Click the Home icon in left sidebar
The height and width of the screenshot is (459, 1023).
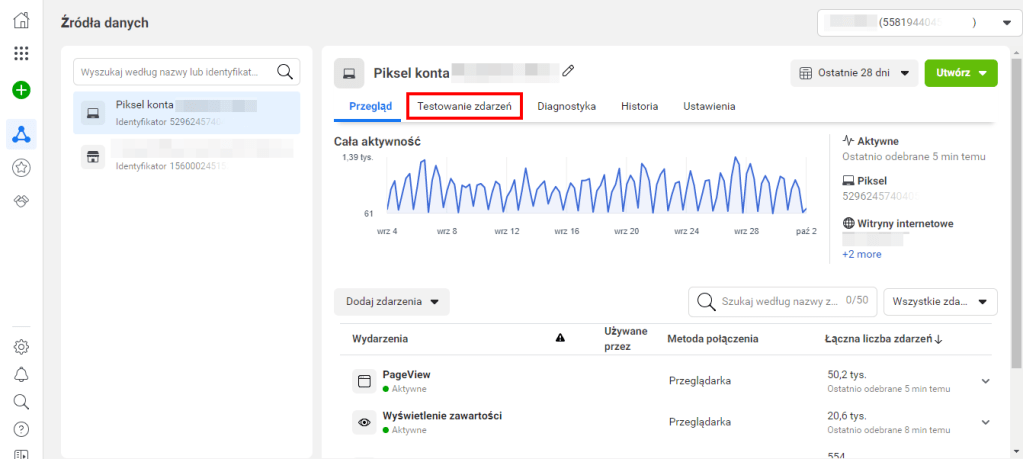21,20
